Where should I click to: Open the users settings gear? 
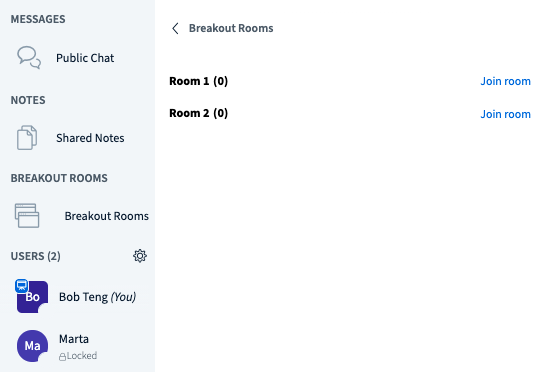(140, 256)
